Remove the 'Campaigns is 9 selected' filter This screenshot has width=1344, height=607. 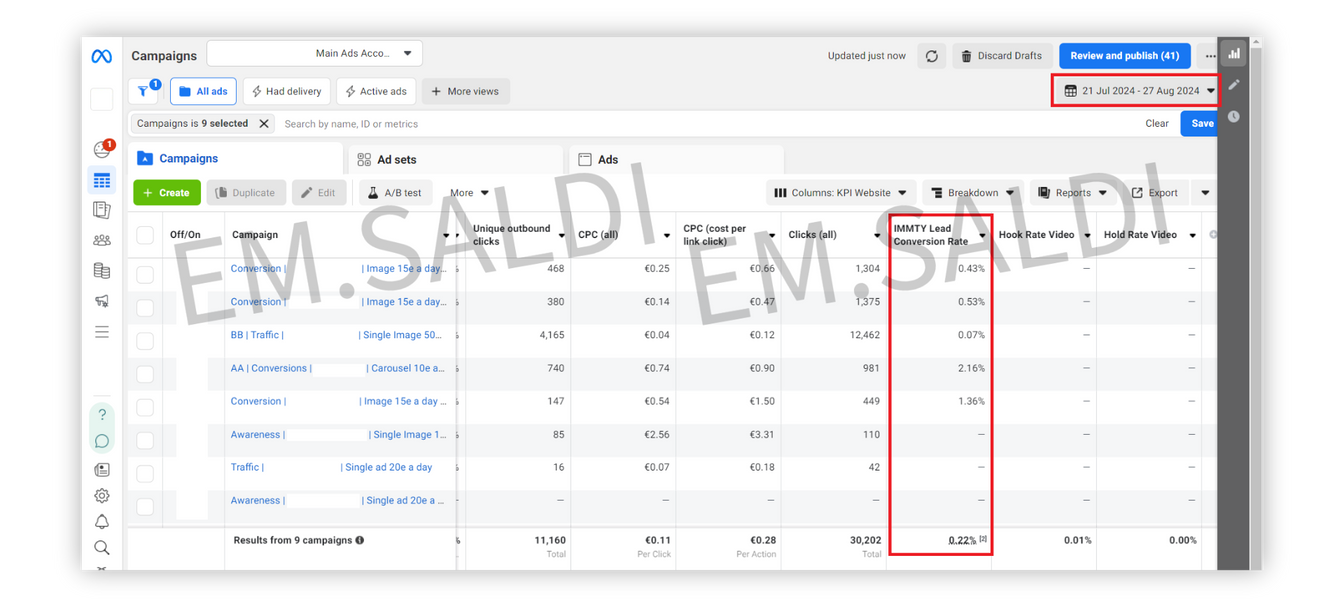(264, 124)
